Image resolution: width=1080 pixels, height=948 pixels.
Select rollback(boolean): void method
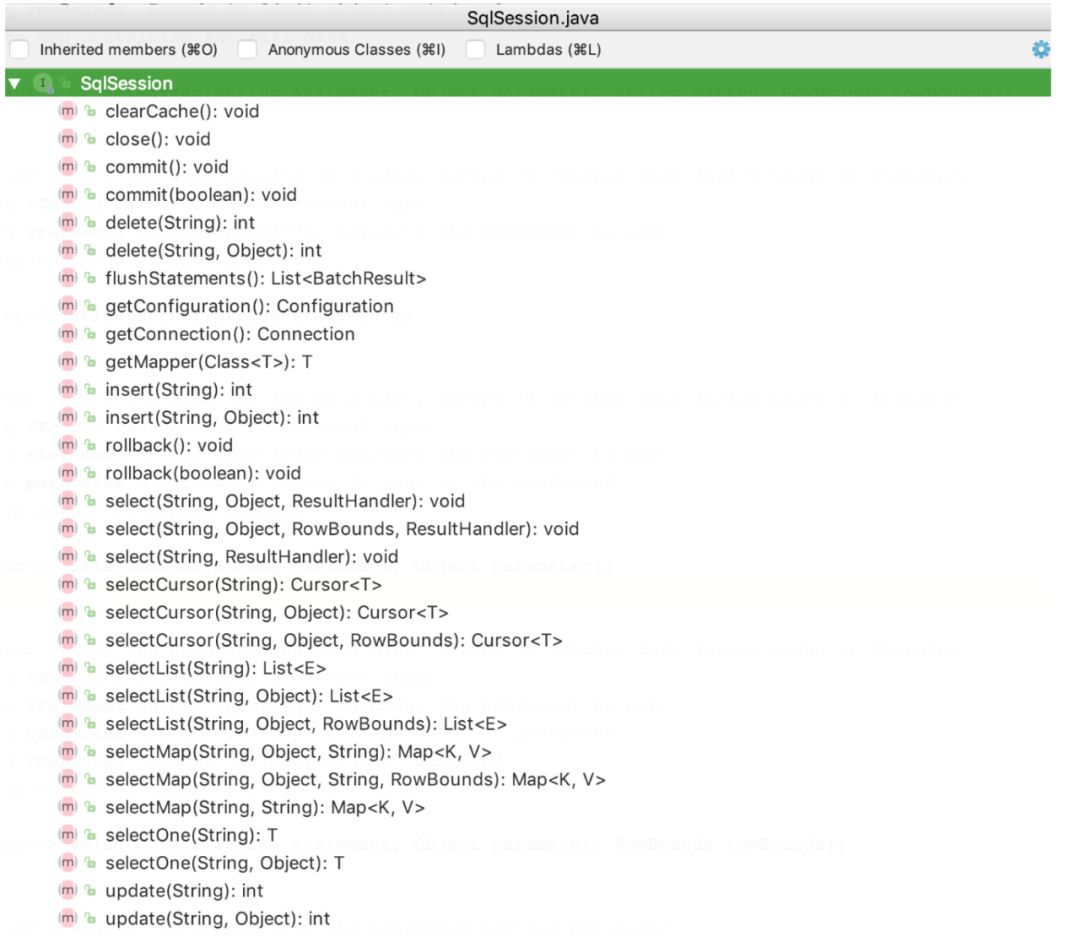[x=203, y=473]
